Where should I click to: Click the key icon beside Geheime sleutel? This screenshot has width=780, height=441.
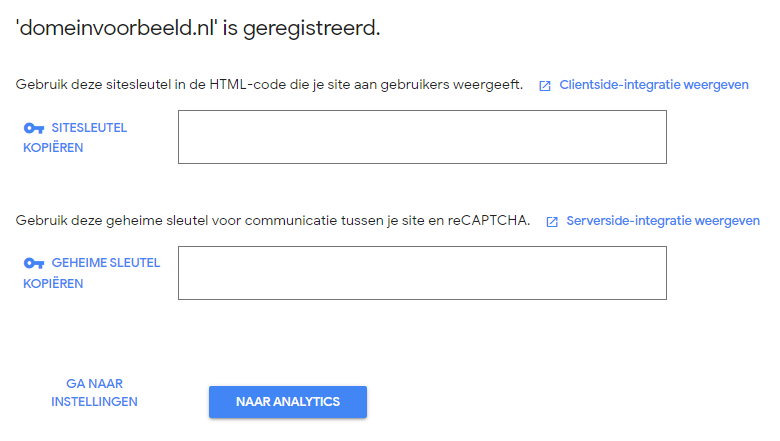[x=33, y=263]
